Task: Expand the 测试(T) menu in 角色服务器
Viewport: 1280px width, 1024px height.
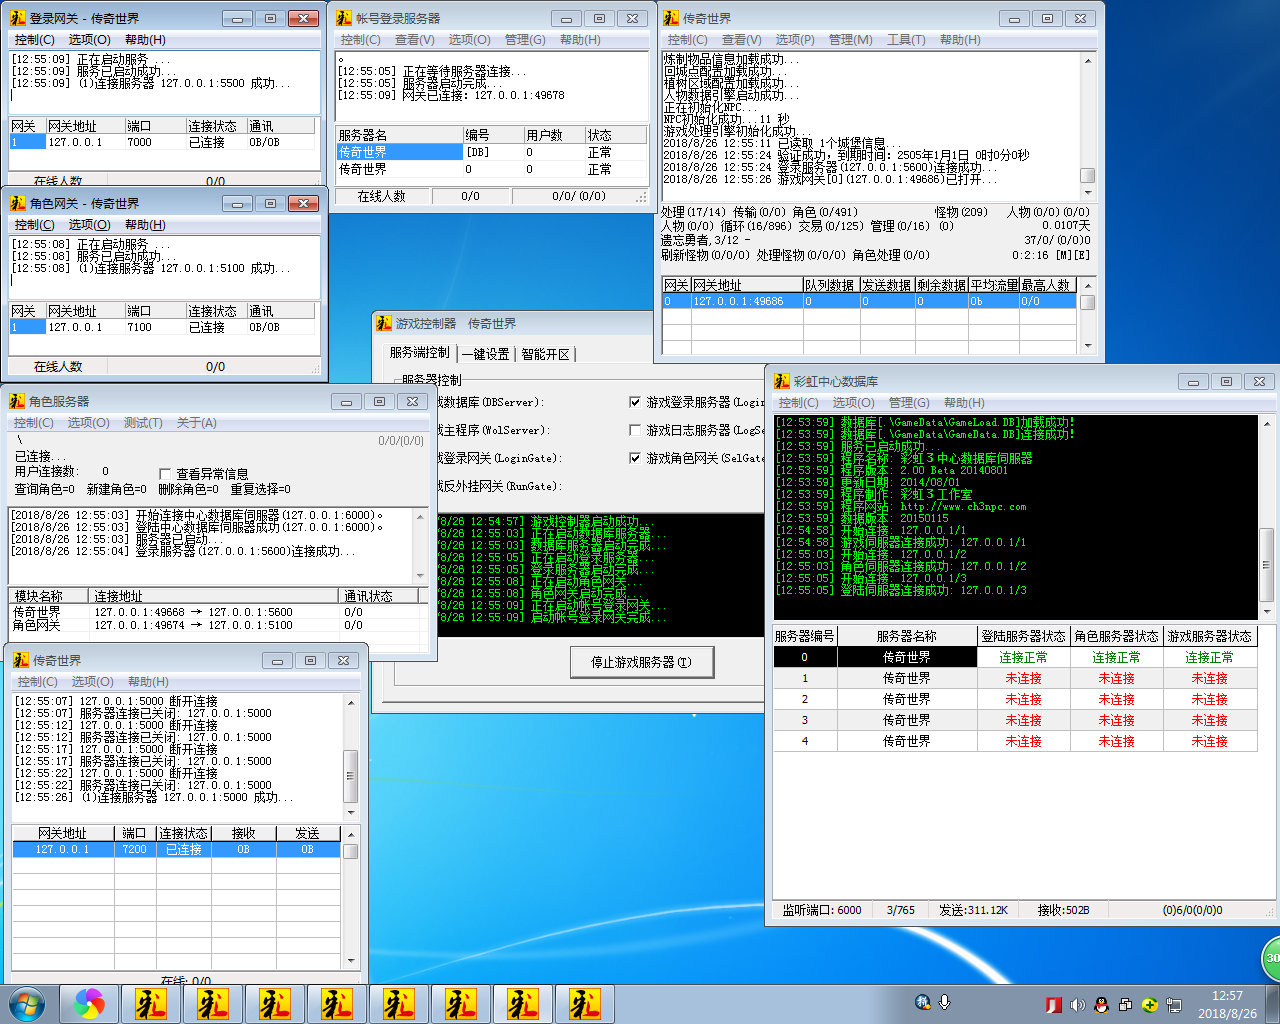Action: 143,423
